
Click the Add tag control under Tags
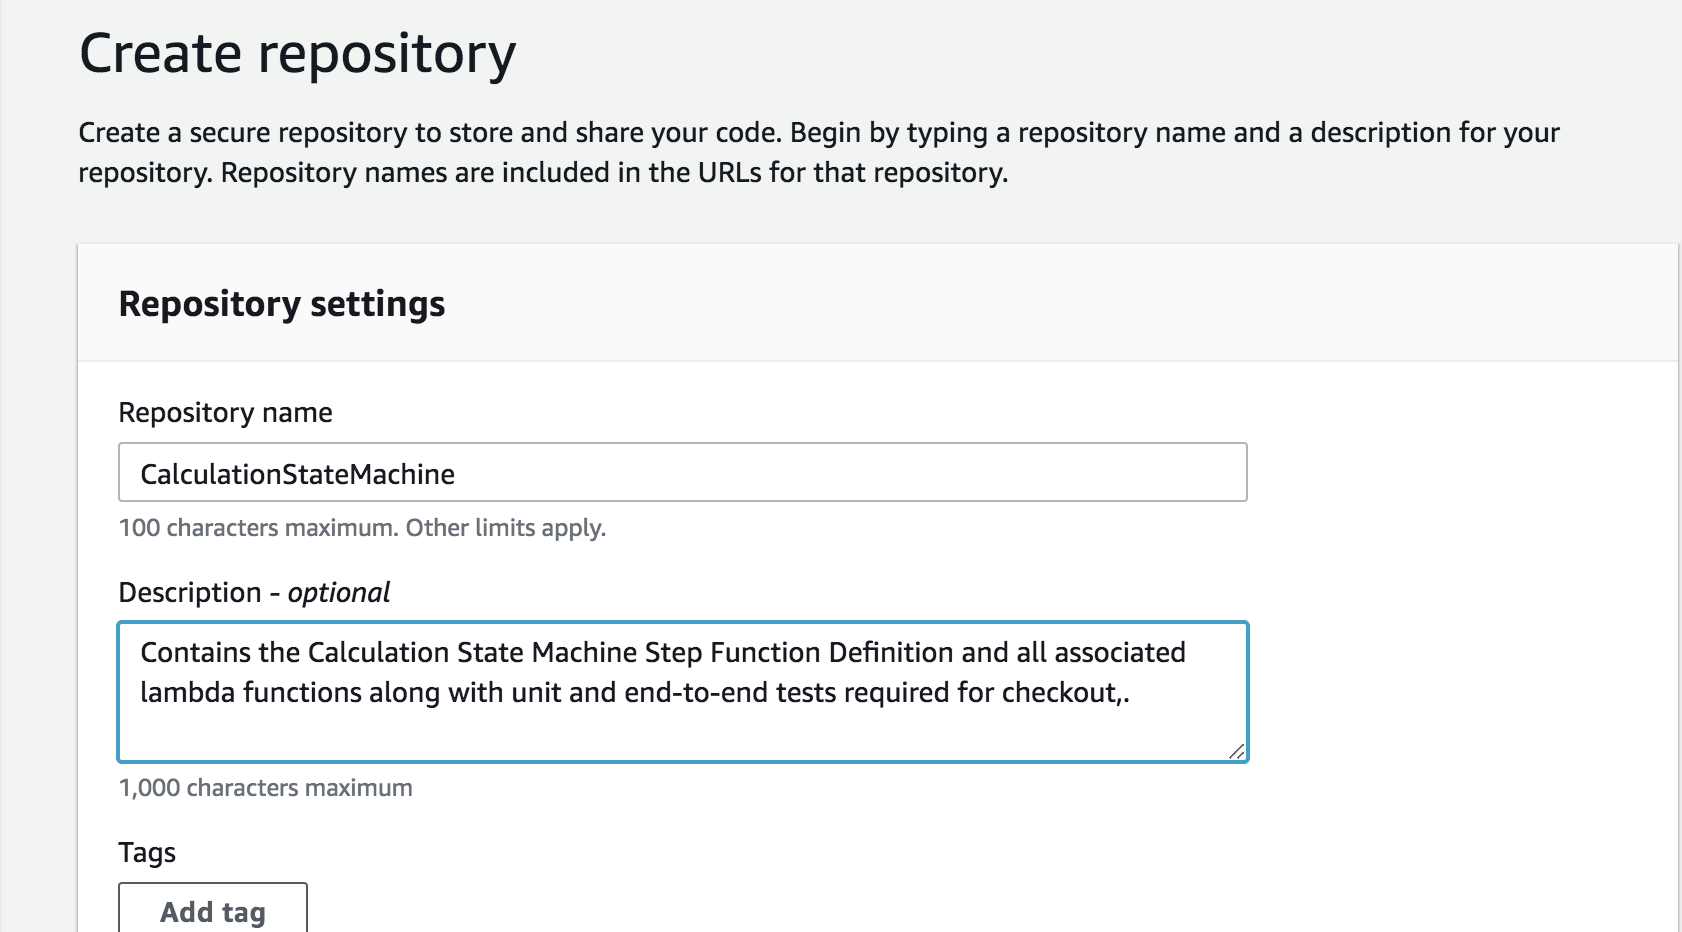(x=211, y=910)
